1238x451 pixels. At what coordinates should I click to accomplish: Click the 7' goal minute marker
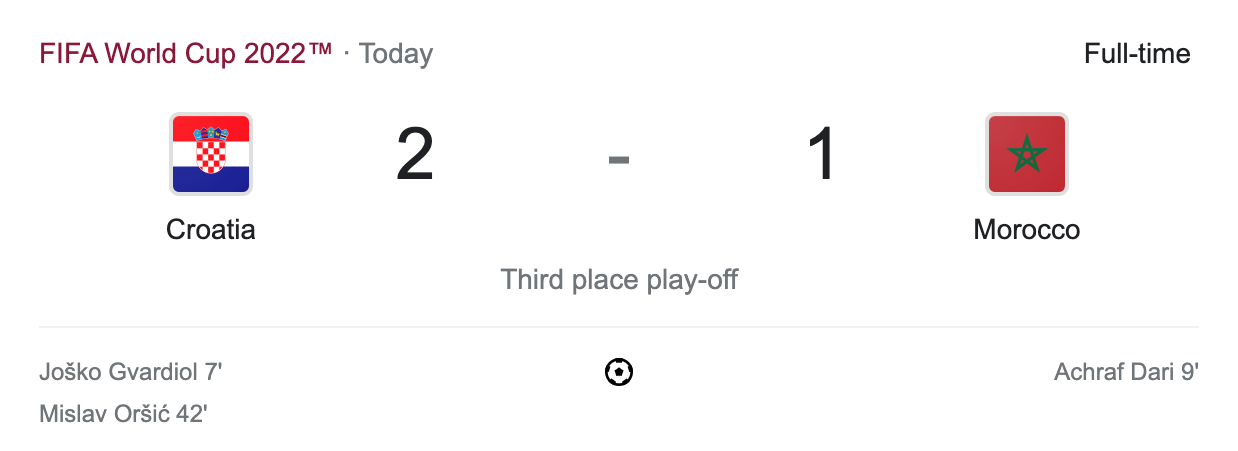pos(213,373)
